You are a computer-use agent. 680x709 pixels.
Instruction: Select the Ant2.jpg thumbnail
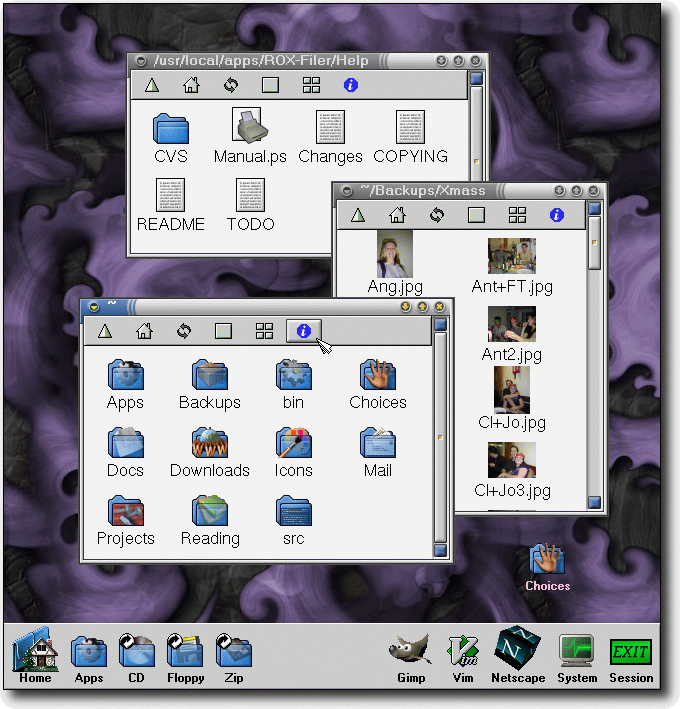click(512, 335)
